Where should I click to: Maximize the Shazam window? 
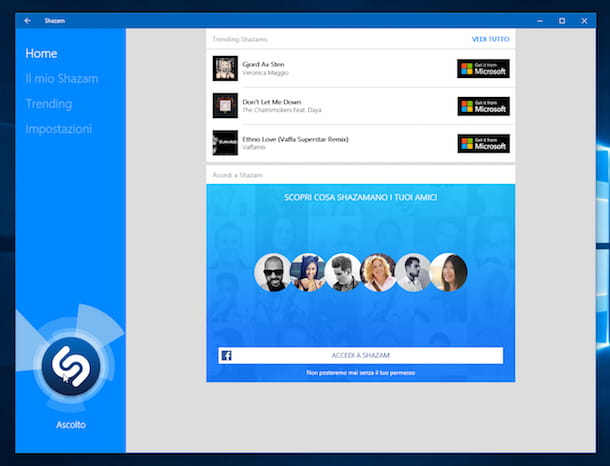click(562, 21)
